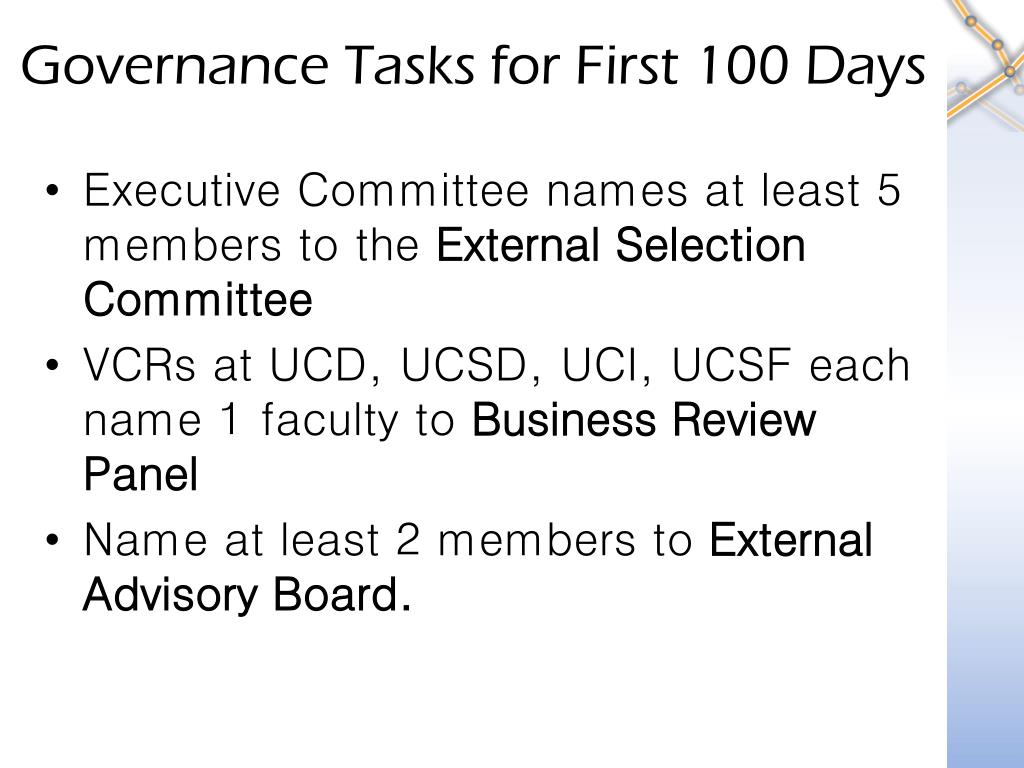Click the slide title 'Governance Tasks for First 100 Days'

[473, 67]
